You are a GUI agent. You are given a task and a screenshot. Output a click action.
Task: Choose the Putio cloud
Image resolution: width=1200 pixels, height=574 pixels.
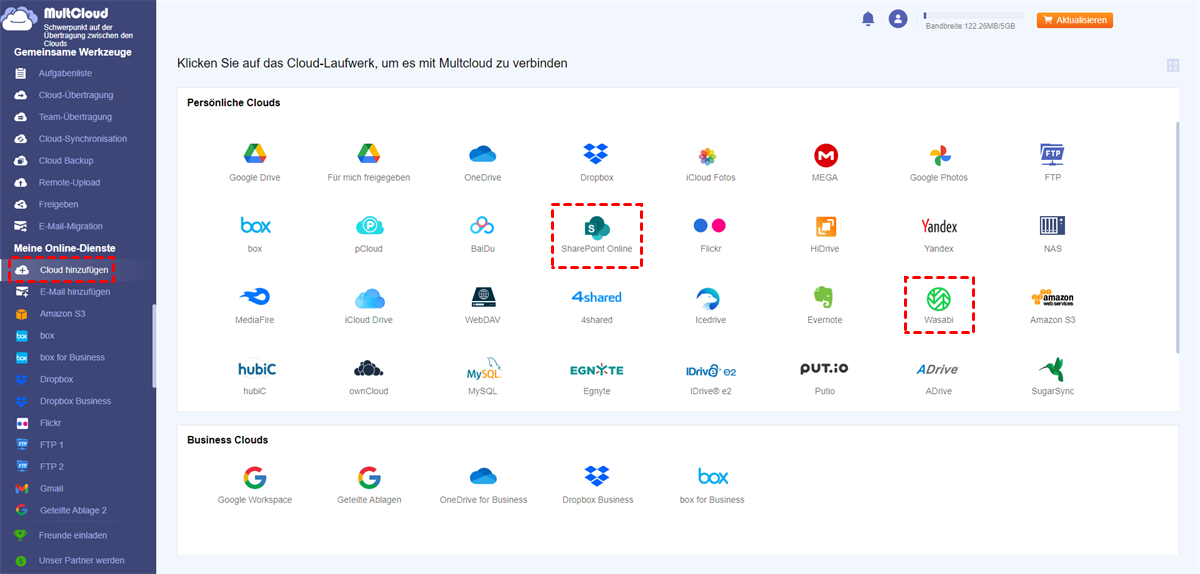(x=825, y=377)
